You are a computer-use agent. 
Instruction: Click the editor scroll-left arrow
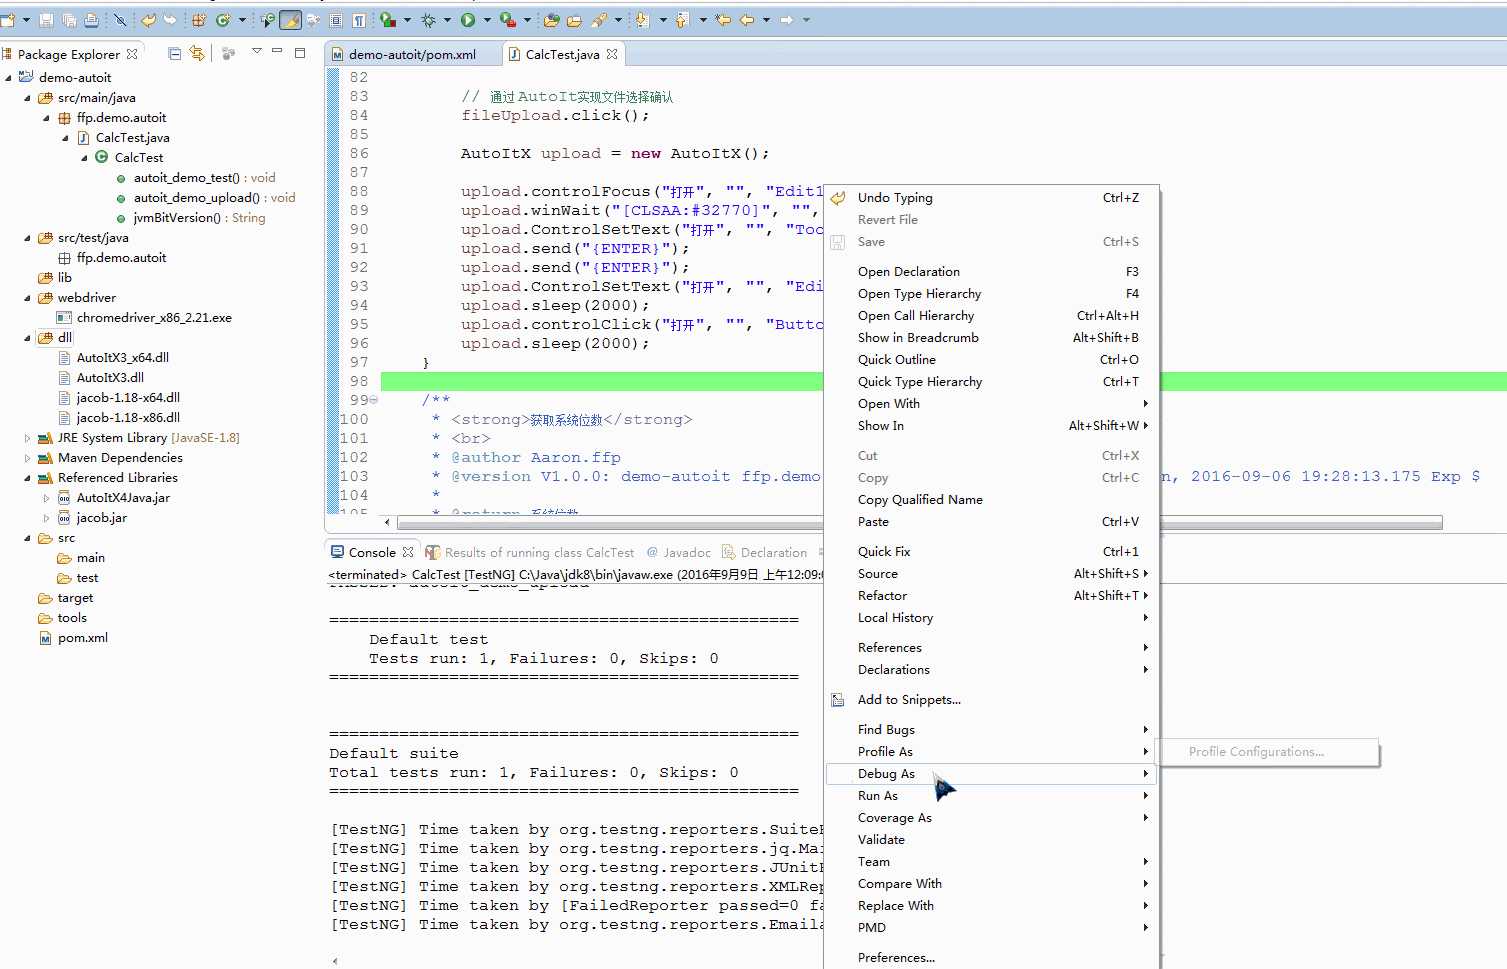pos(388,522)
